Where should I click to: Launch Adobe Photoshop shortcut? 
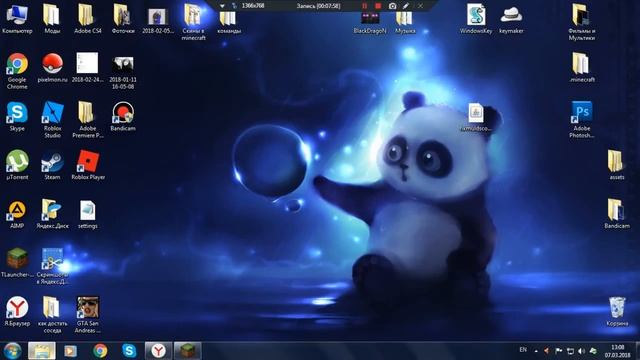click(582, 119)
